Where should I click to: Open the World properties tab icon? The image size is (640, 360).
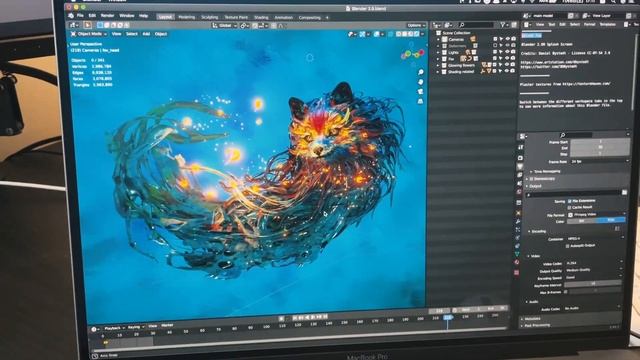click(x=519, y=191)
